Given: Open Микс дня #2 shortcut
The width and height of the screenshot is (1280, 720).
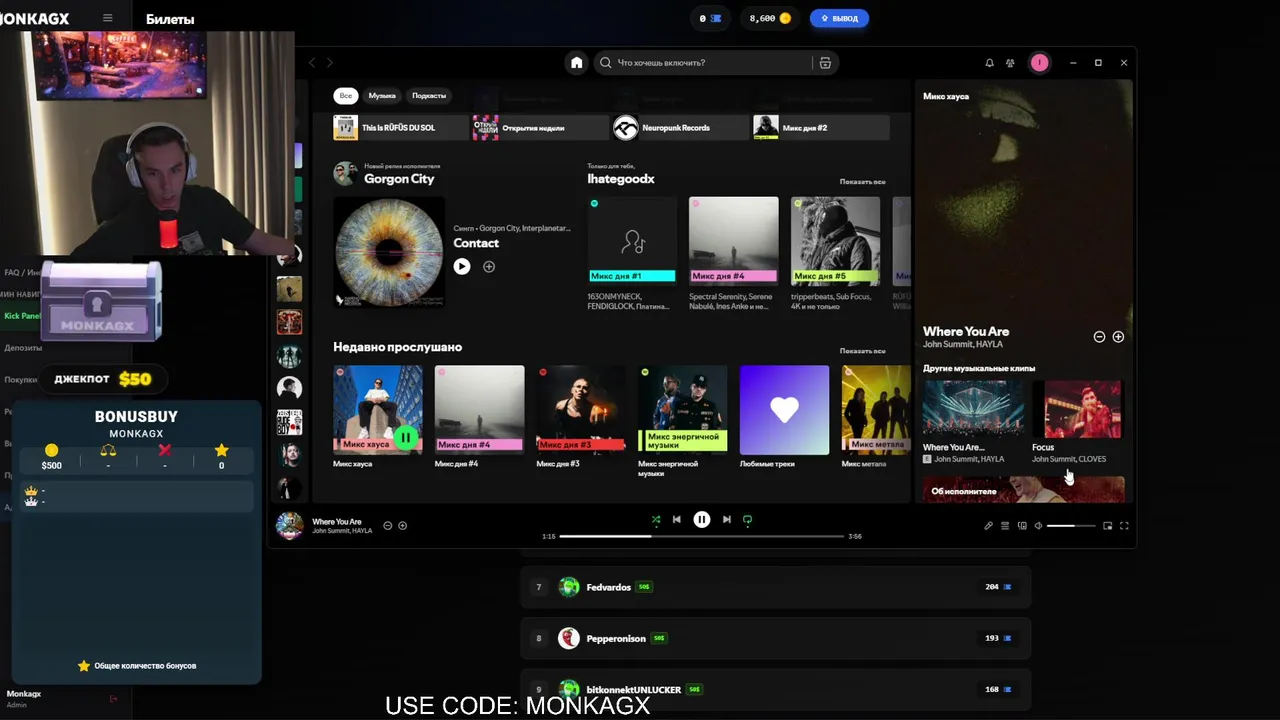Looking at the screenshot, I should 820,127.
